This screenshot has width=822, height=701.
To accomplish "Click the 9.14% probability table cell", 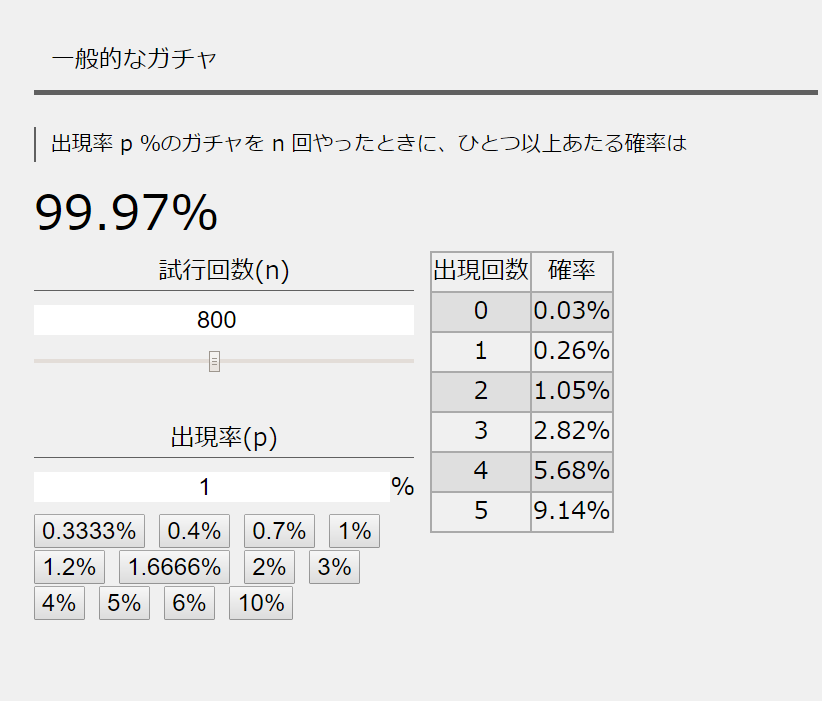I will [x=572, y=511].
